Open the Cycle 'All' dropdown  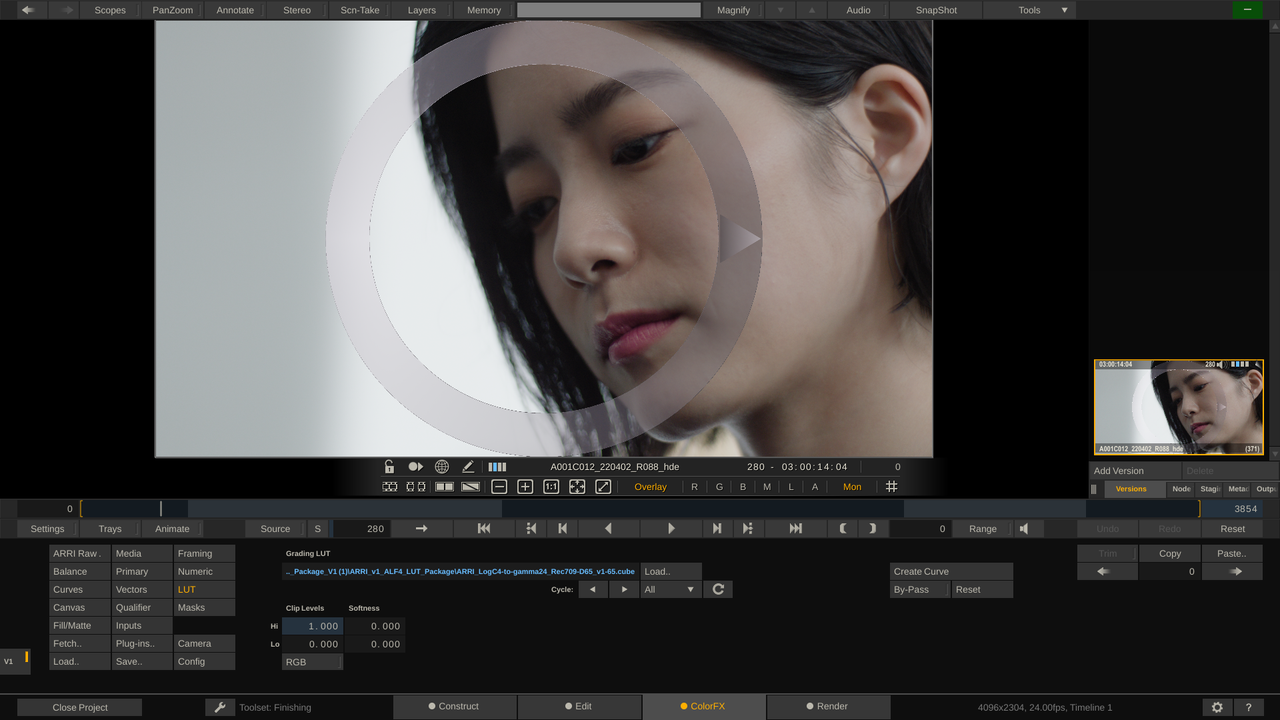(x=671, y=590)
